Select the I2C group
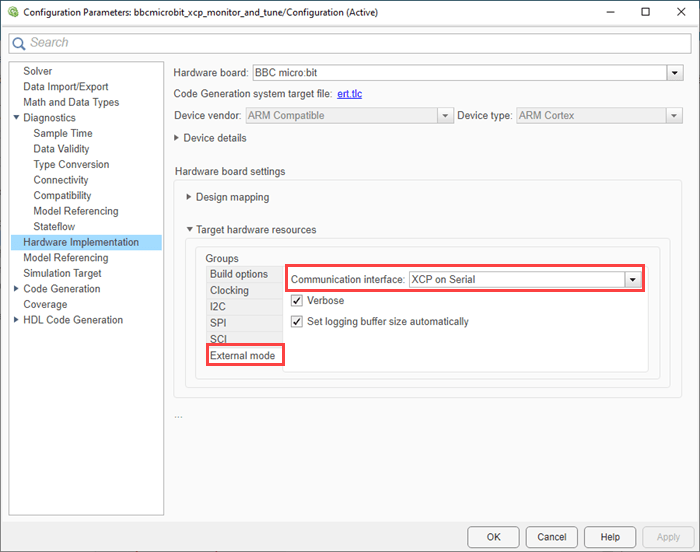 [x=244, y=306]
